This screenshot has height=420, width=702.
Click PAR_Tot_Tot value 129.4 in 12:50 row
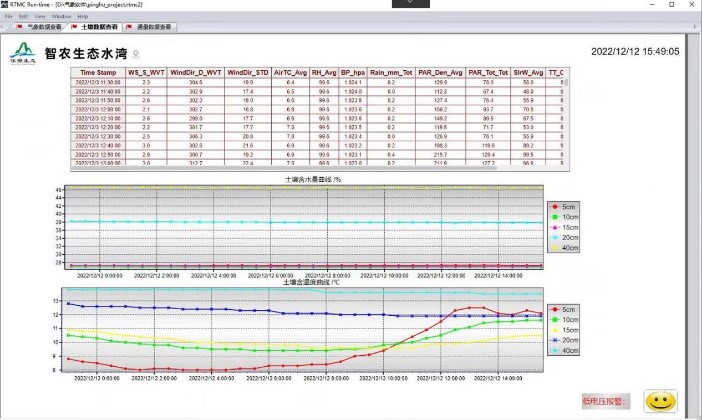click(488, 154)
